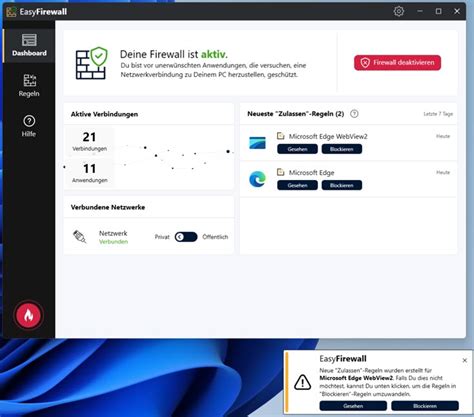This screenshot has width=474, height=417.
Task: Click the warning triangle icon in notification
Action: click(x=303, y=382)
